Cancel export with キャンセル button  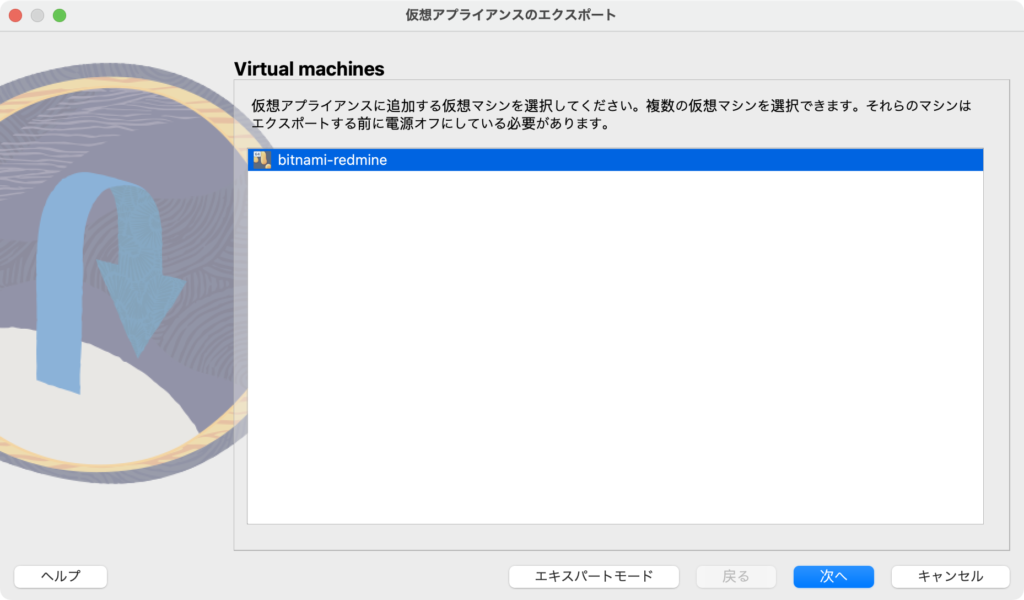(950, 576)
